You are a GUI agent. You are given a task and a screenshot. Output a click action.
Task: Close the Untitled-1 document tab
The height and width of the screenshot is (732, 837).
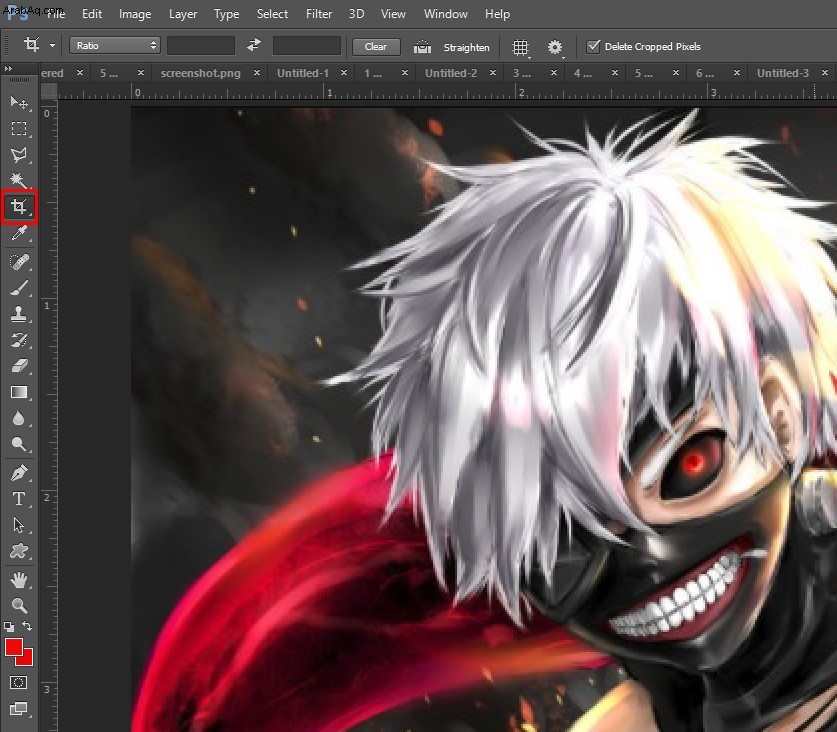(x=344, y=73)
